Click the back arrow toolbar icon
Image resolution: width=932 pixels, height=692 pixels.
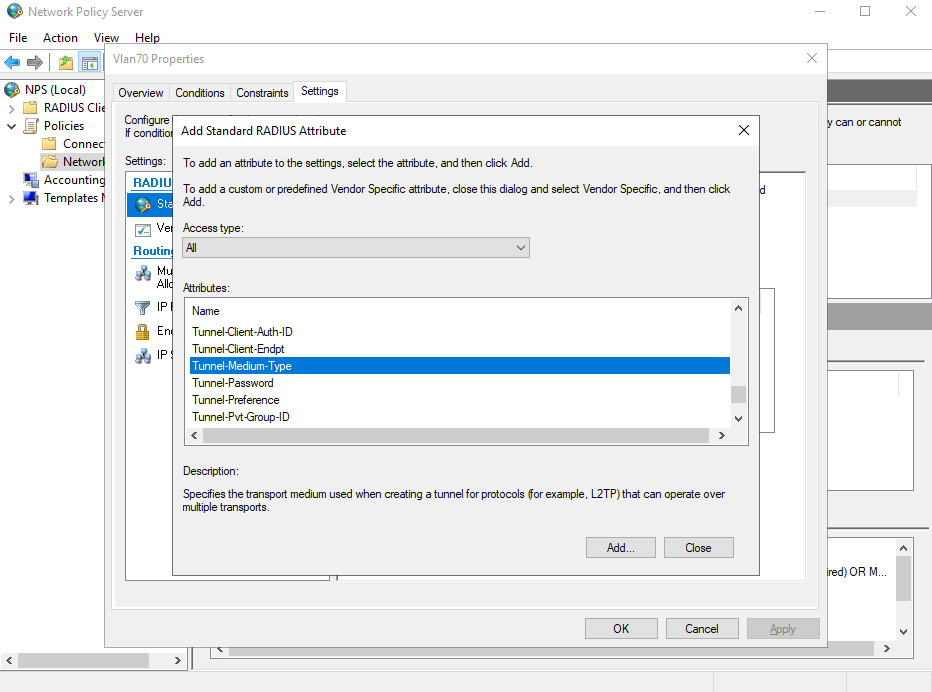point(13,63)
